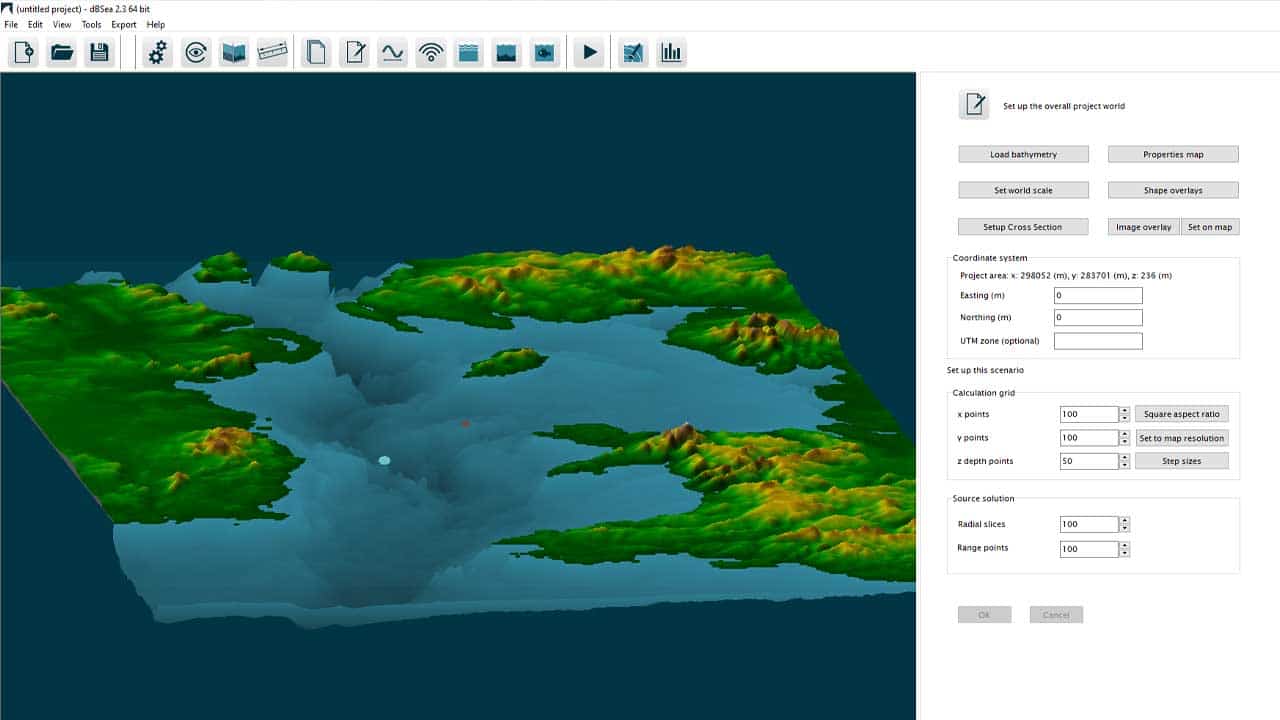The height and width of the screenshot is (720, 1280).
Task: Increase Radial slices with up arrow
Action: click(x=1125, y=520)
